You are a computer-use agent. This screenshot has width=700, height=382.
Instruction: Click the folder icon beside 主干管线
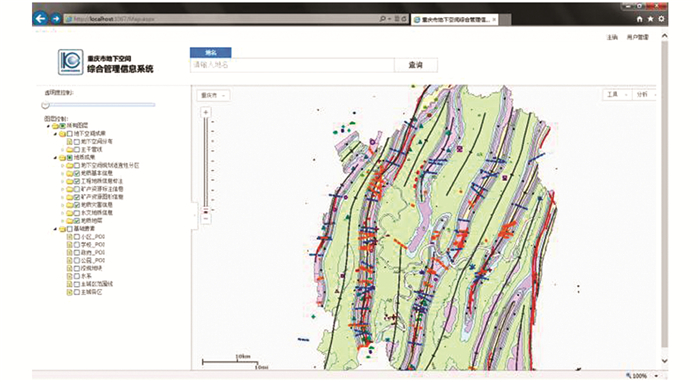click(70, 149)
